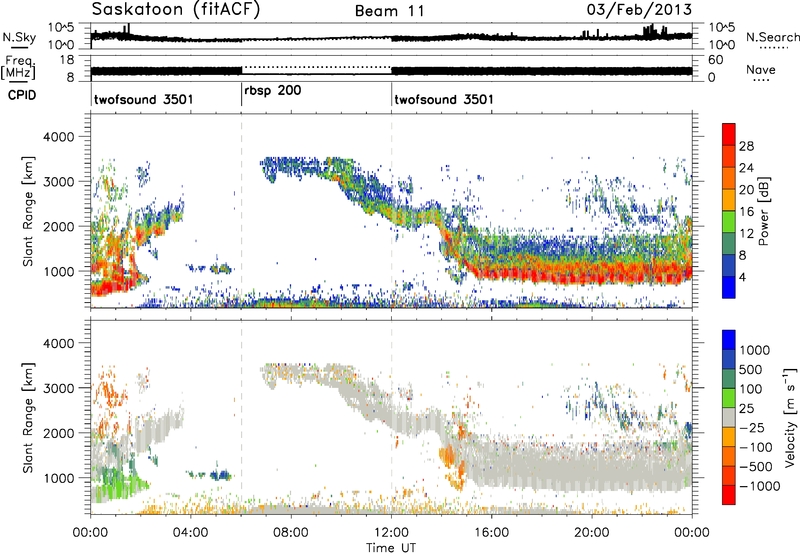Viewport: 800px width, 554px height.
Task: Click the "04:00" time axis label
Action: (x=190, y=533)
